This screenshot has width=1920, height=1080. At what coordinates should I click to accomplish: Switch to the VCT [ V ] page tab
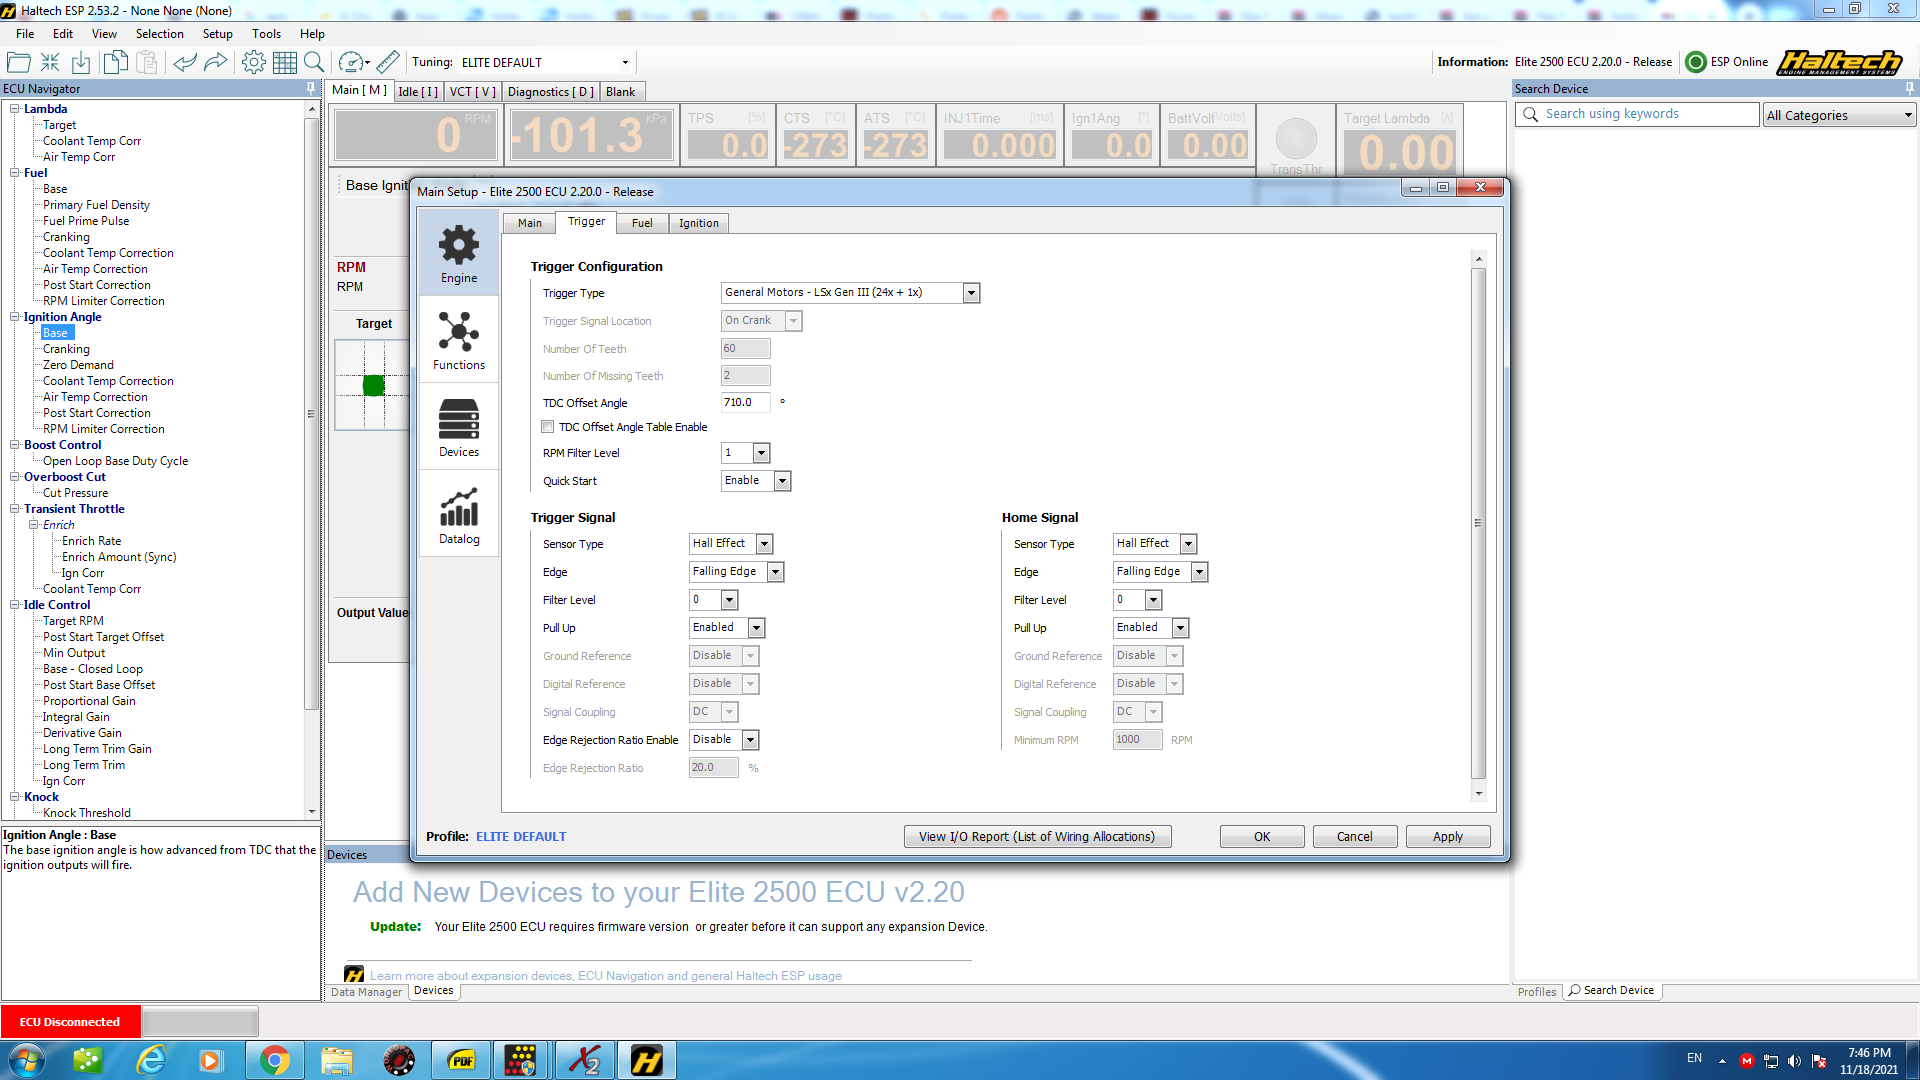(473, 92)
